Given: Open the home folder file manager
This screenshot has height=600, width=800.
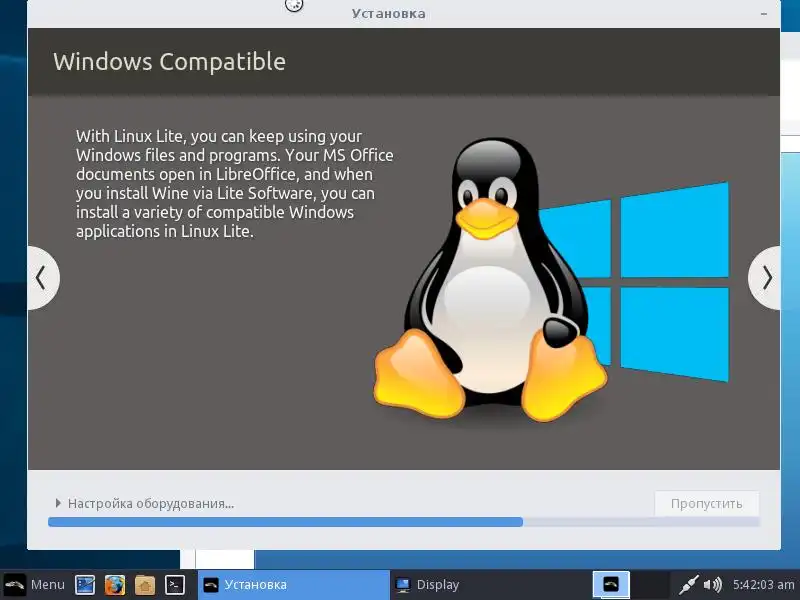Looking at the screenshot, I should click(145, 585).
